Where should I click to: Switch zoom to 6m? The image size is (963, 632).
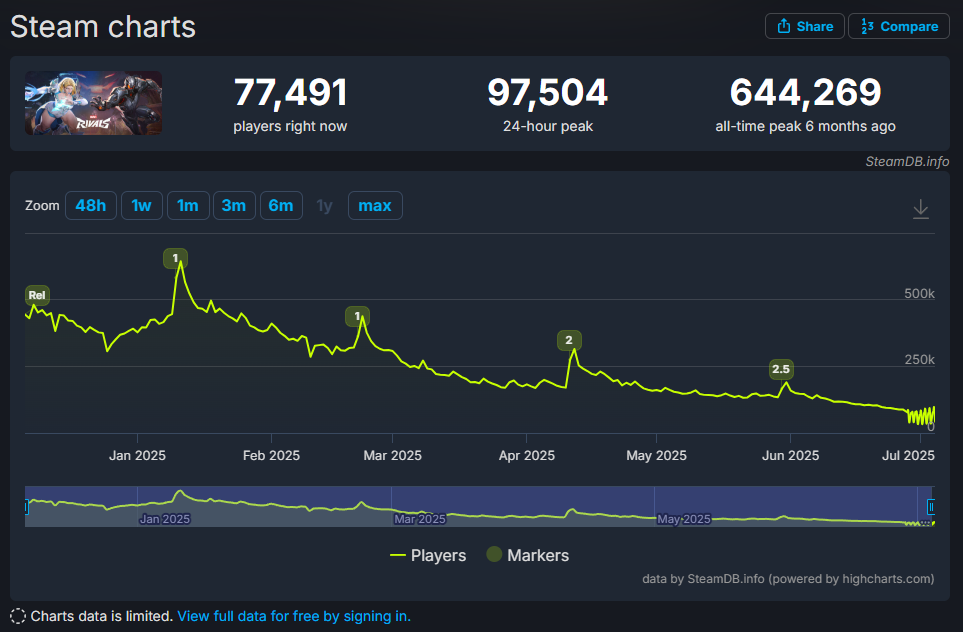[281, 205]
